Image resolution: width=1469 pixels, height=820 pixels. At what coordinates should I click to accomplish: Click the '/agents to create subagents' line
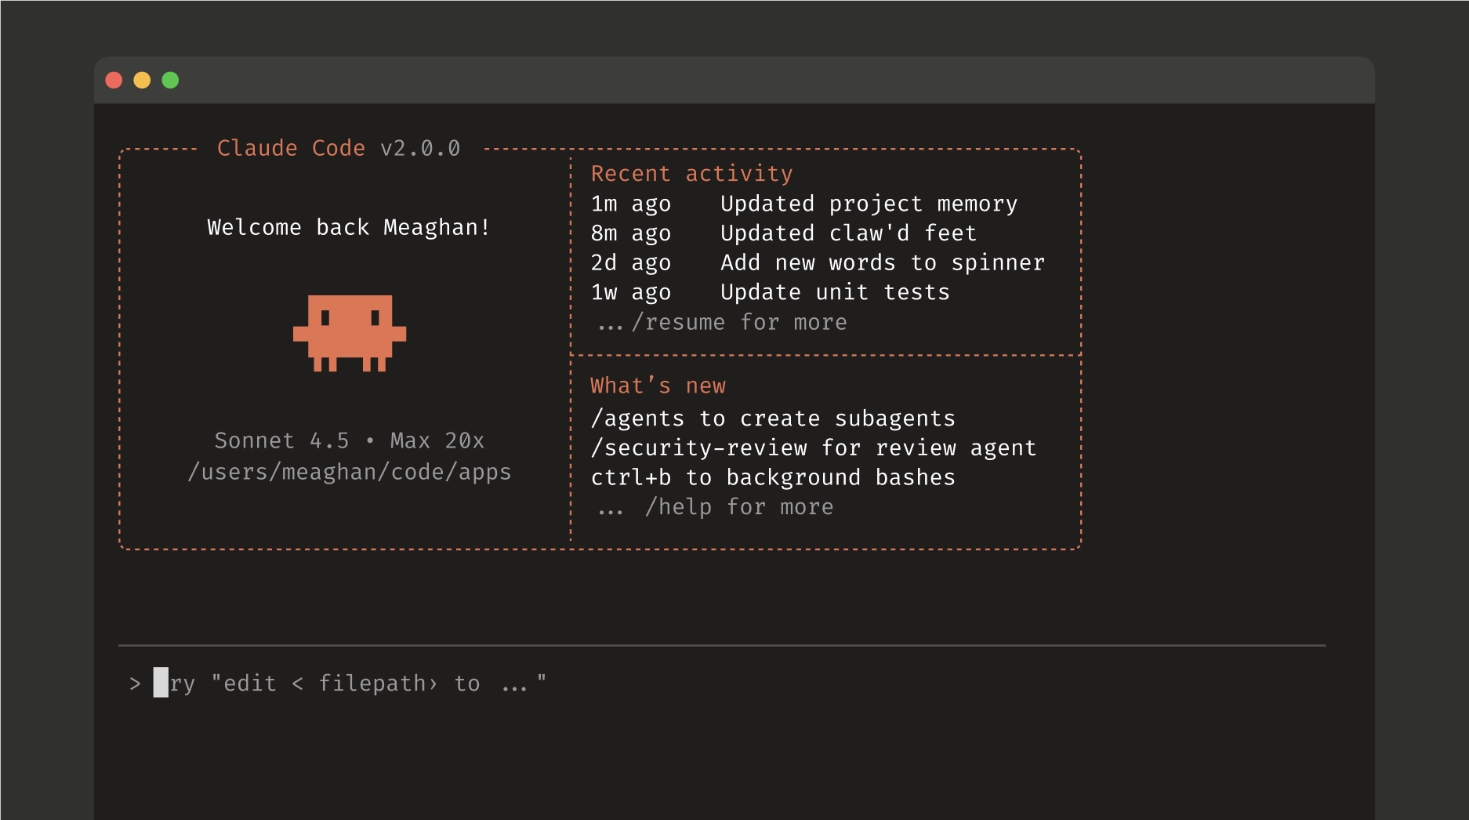tap(772, 418)
